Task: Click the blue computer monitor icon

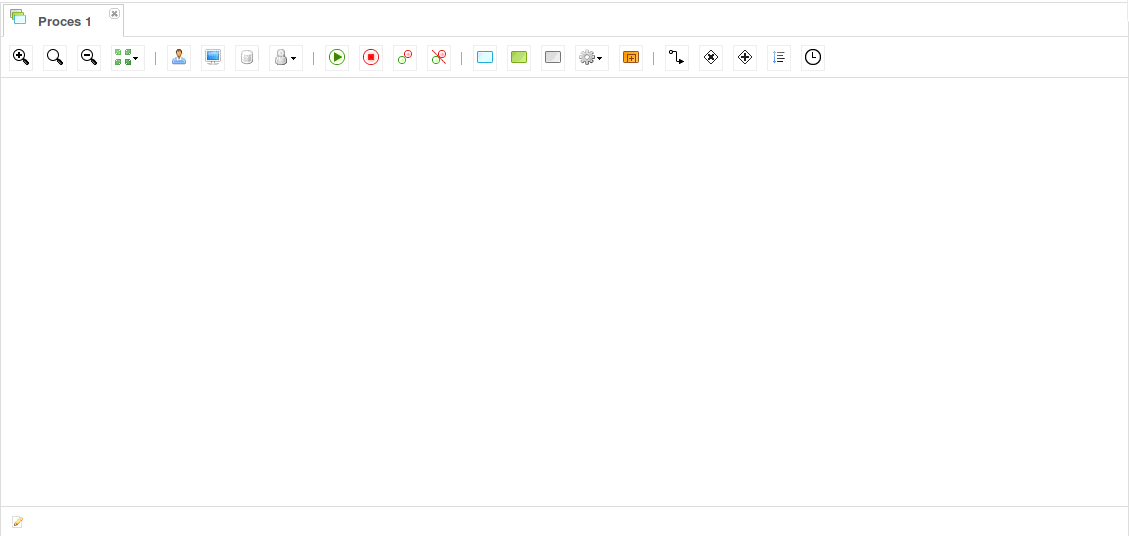Action: click(213, 58)
